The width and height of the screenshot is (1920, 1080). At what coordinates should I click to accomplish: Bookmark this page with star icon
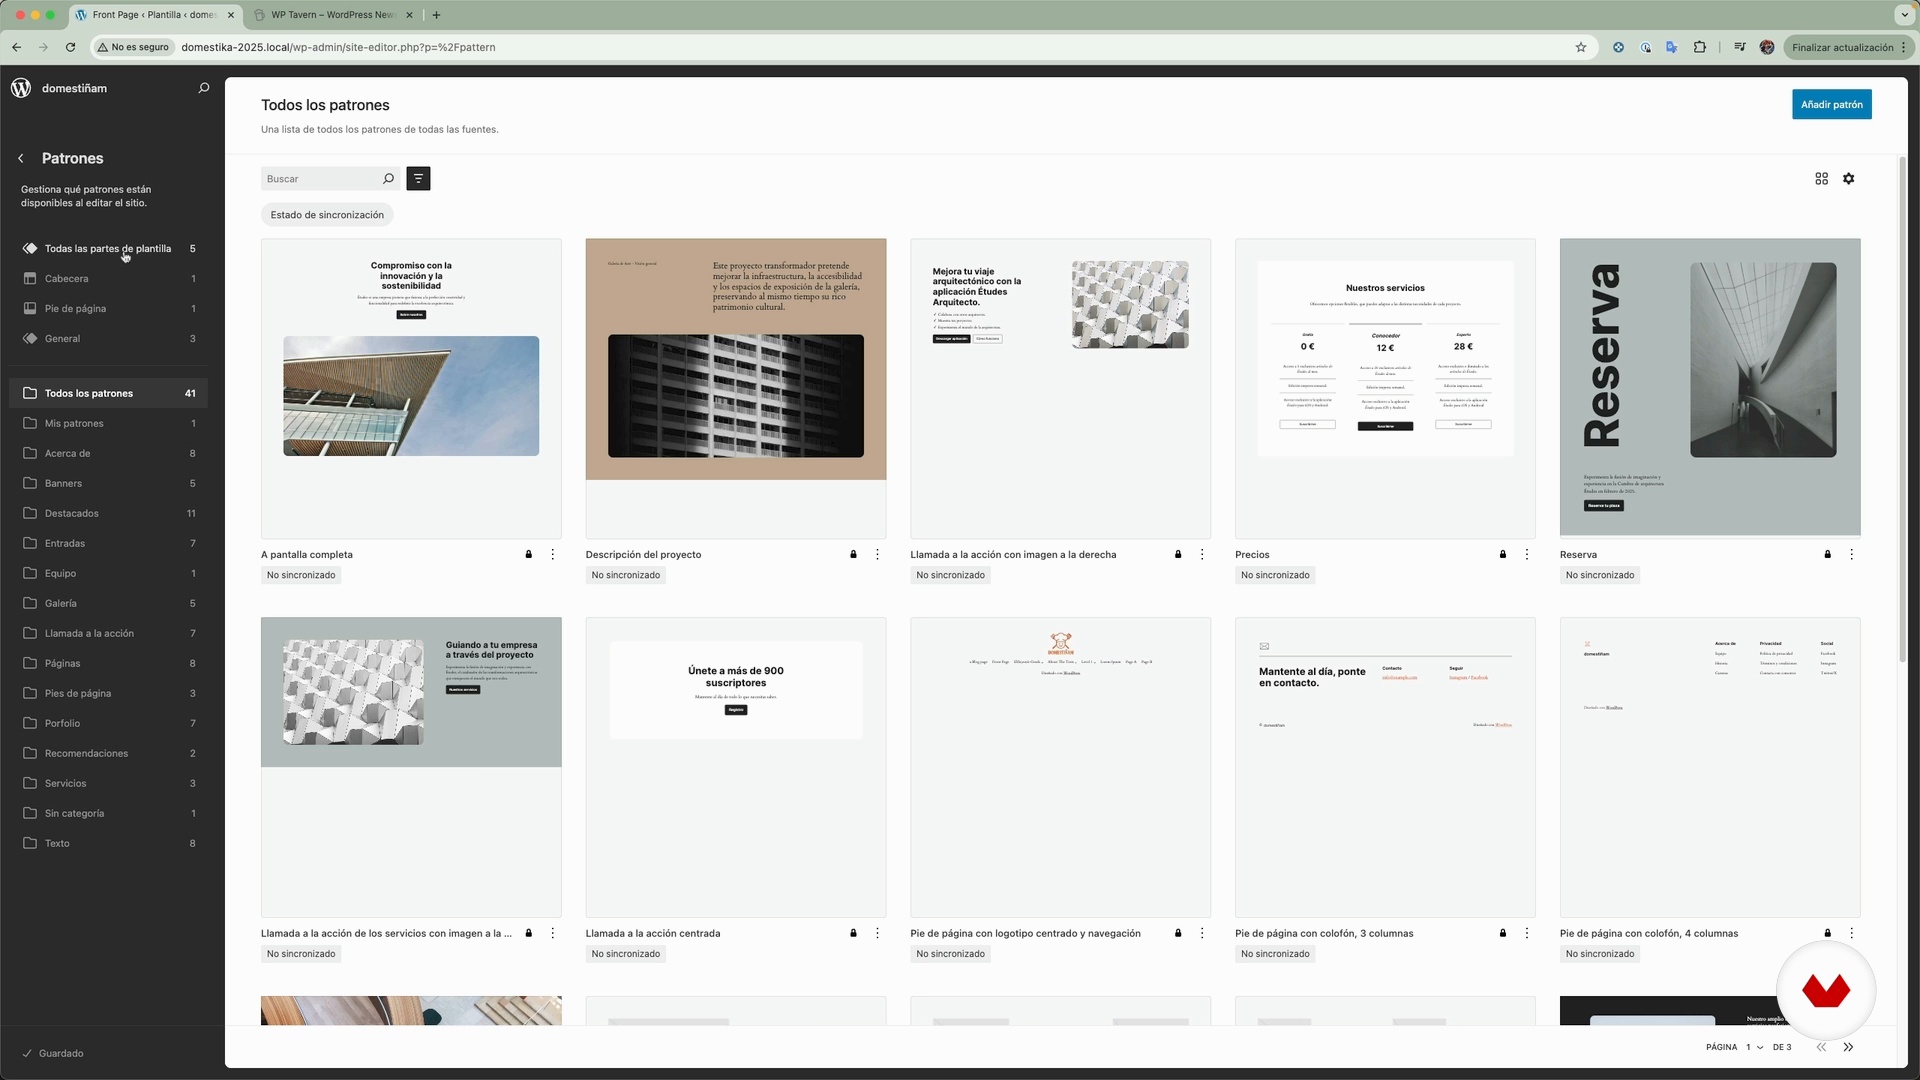[1581, 47]
